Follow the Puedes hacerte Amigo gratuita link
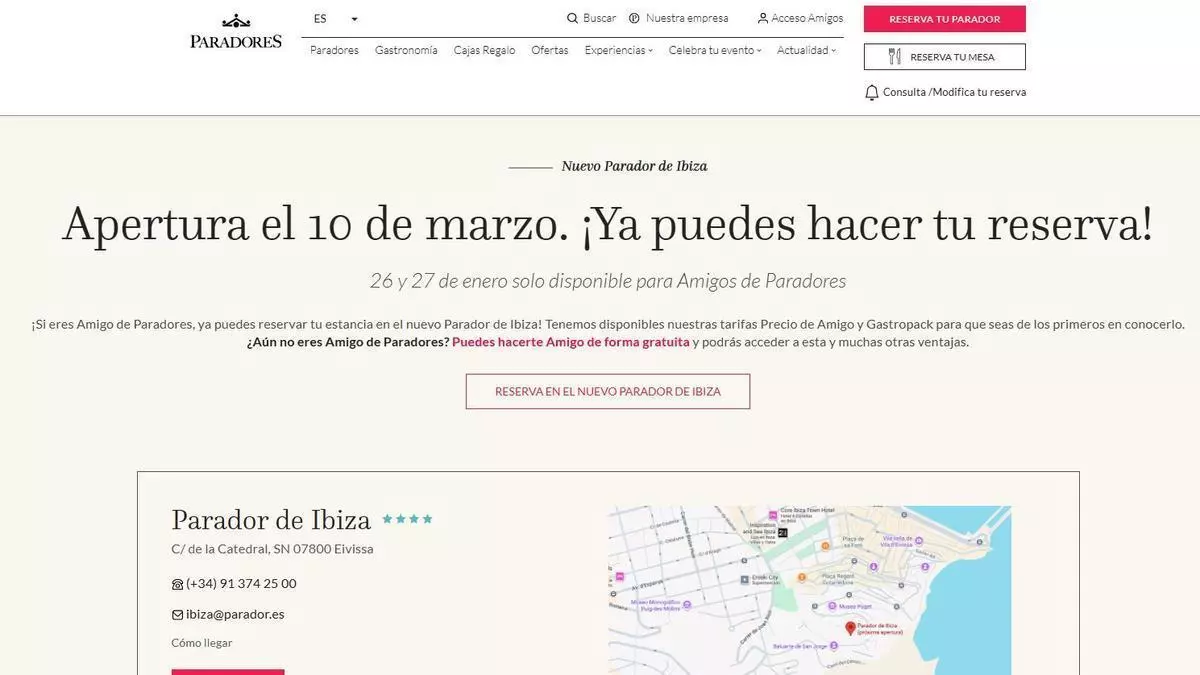Screen dimensions: 1200x675 (570, 342)
